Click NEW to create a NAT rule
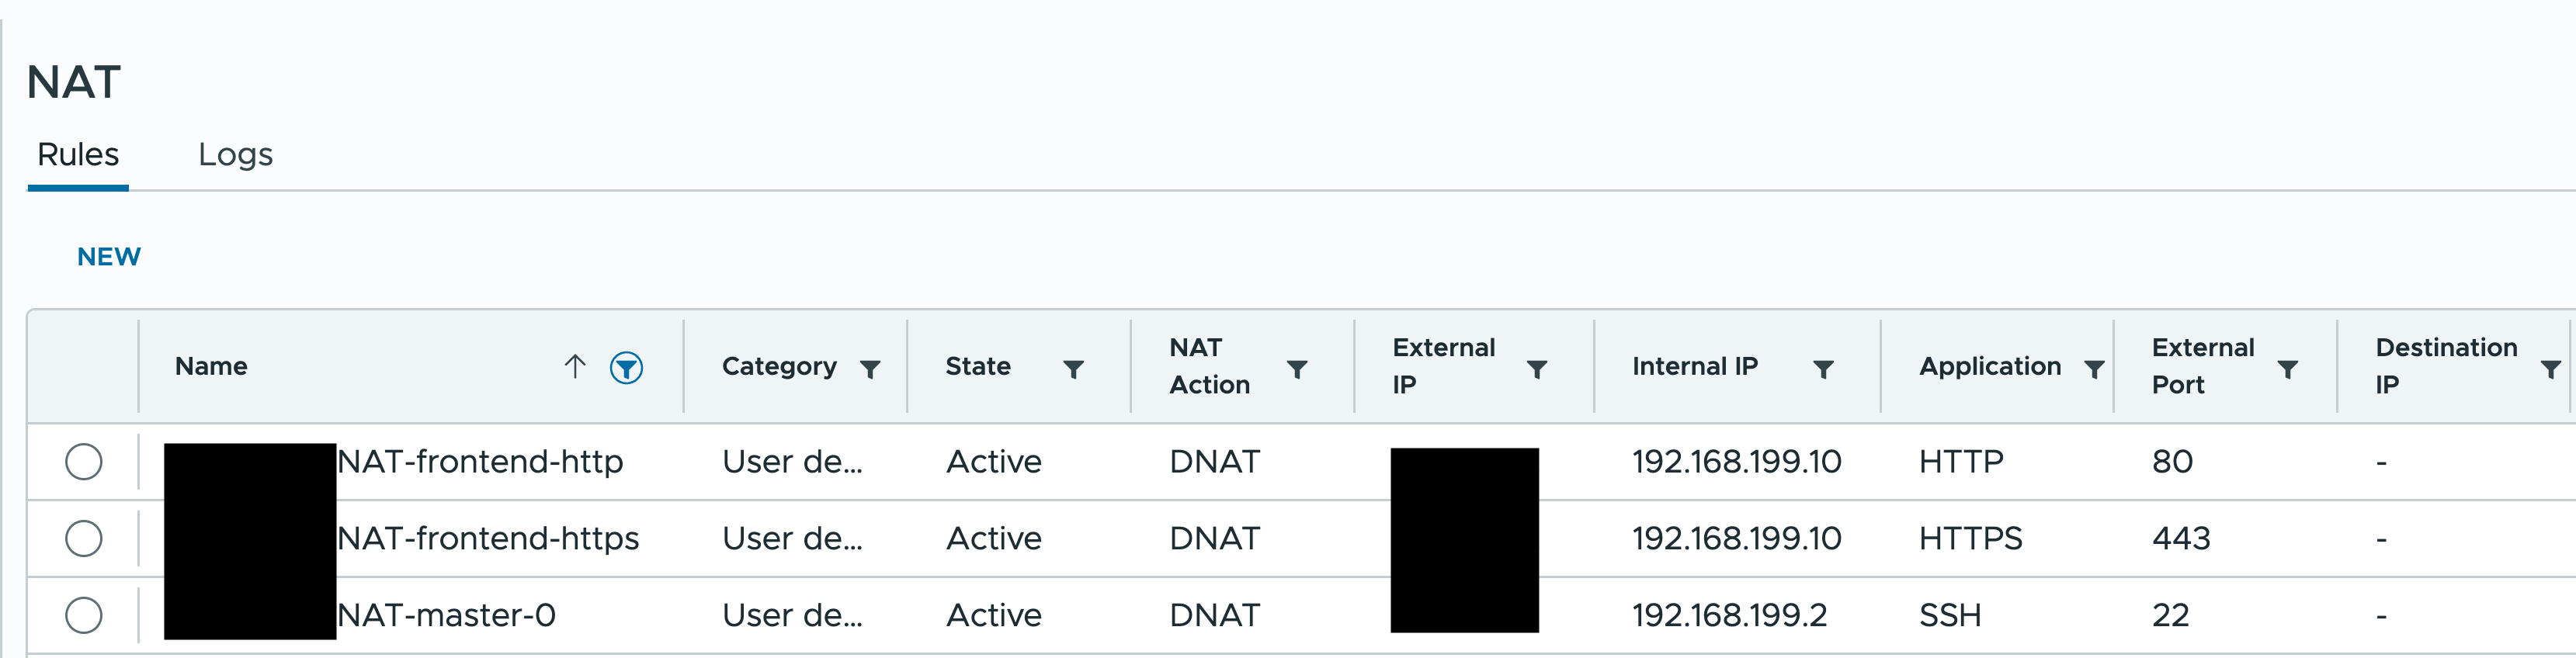This screenshot has height=658, width=2576. (x=108, y=256)
